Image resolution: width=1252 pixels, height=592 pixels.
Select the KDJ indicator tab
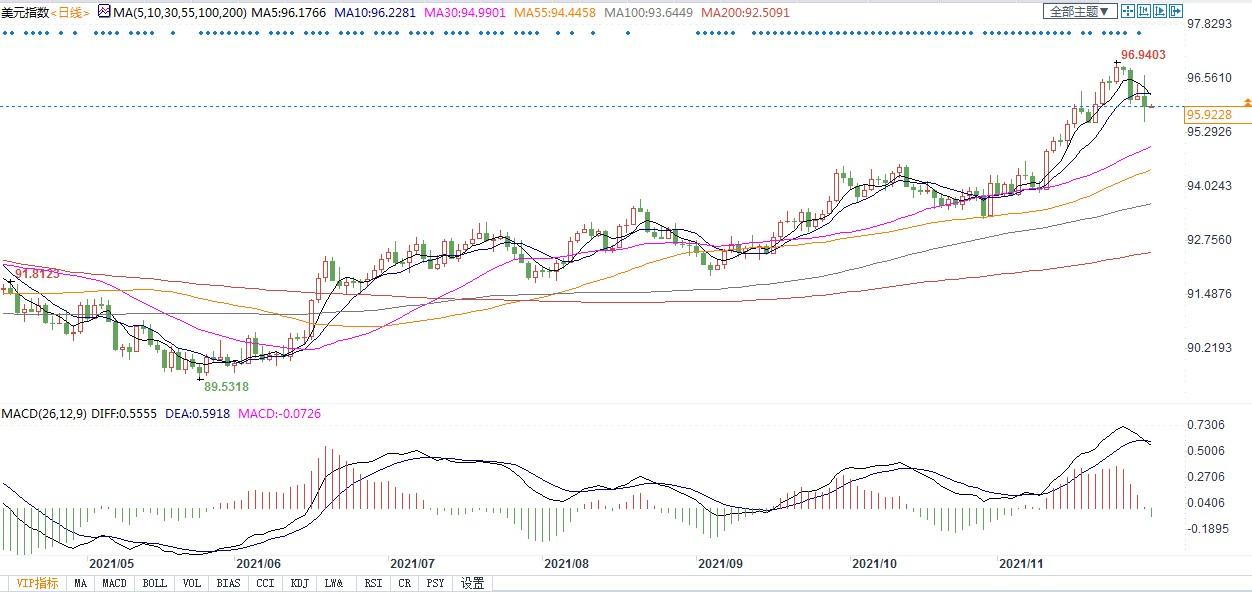click(299, 583)
